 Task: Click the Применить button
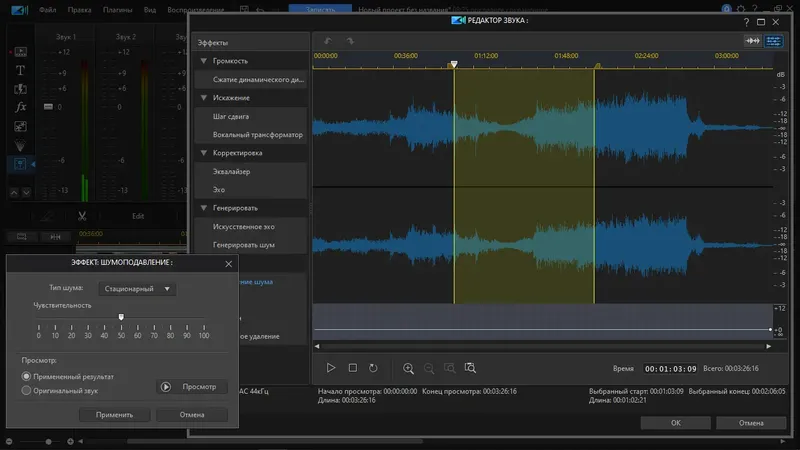pos(113,414)
